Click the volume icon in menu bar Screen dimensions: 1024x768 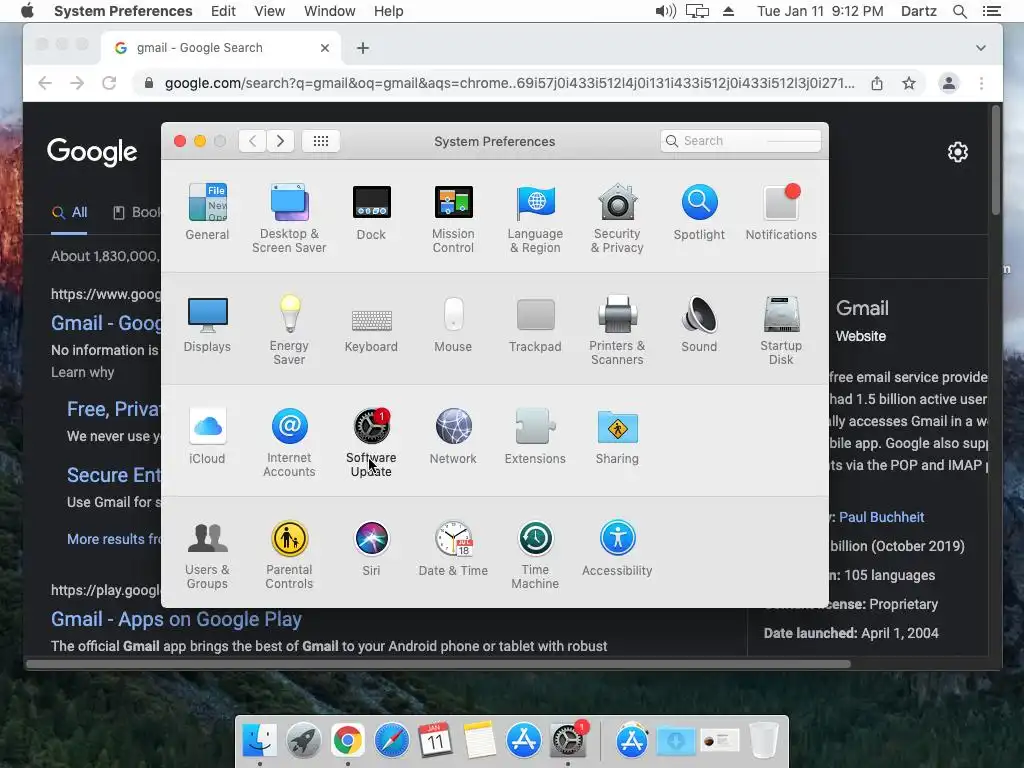click(x=665, y=11)
